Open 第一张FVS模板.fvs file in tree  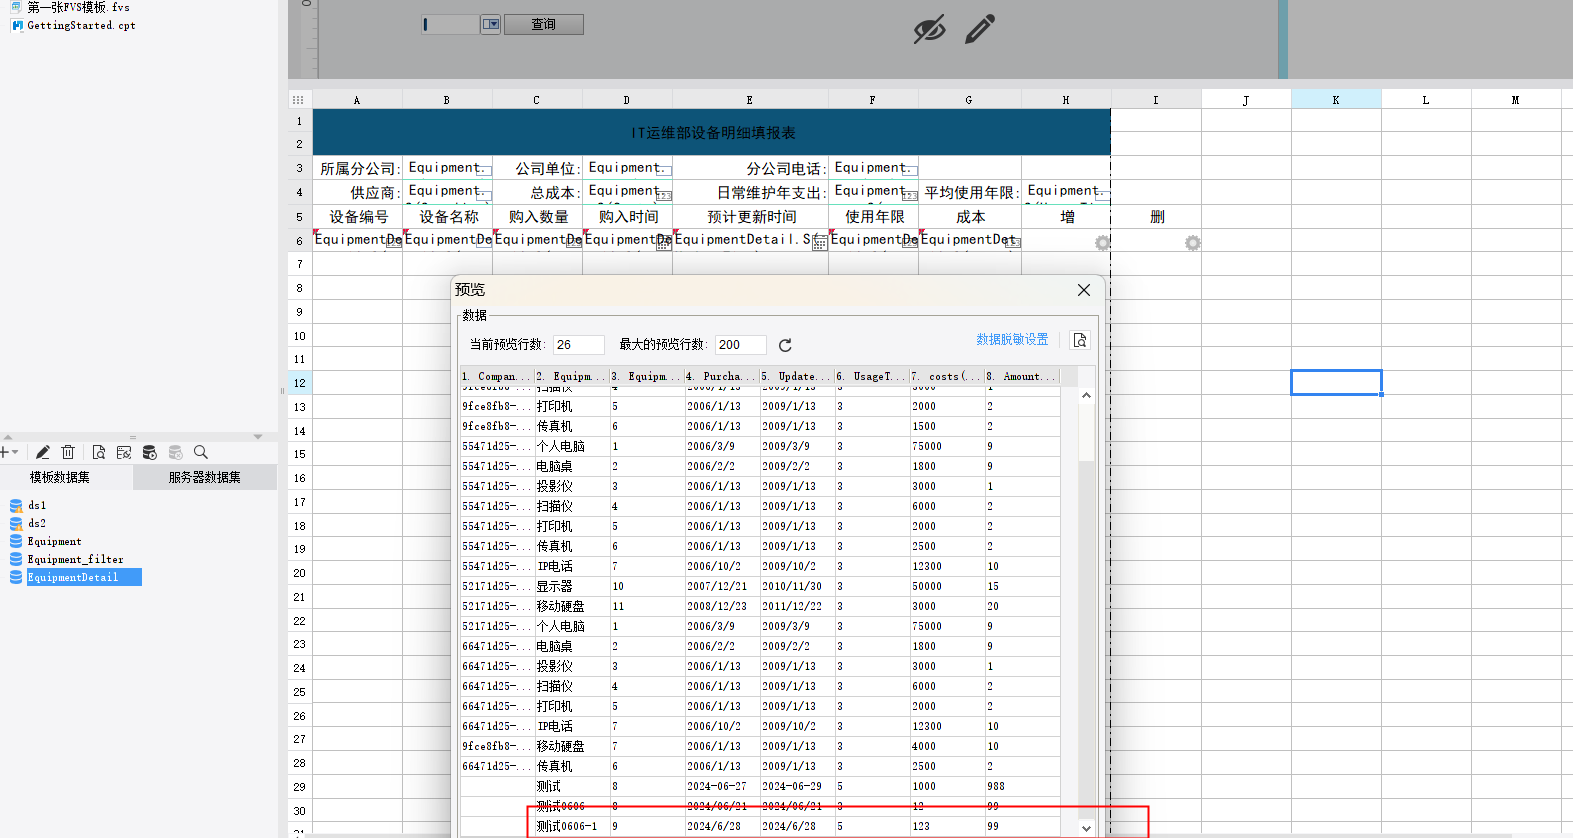(x=78, y=7)
